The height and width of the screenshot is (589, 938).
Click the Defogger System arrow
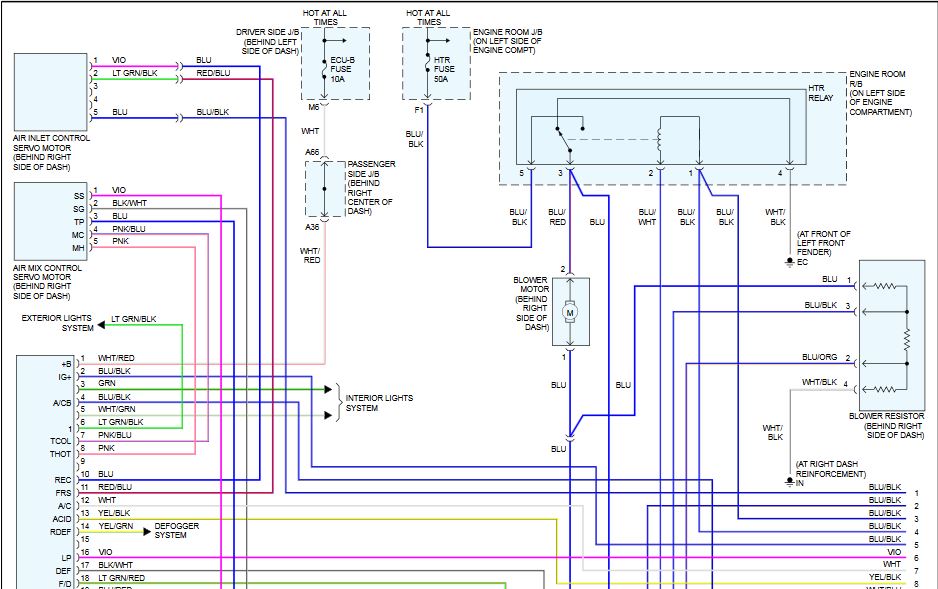pos(147,532)
